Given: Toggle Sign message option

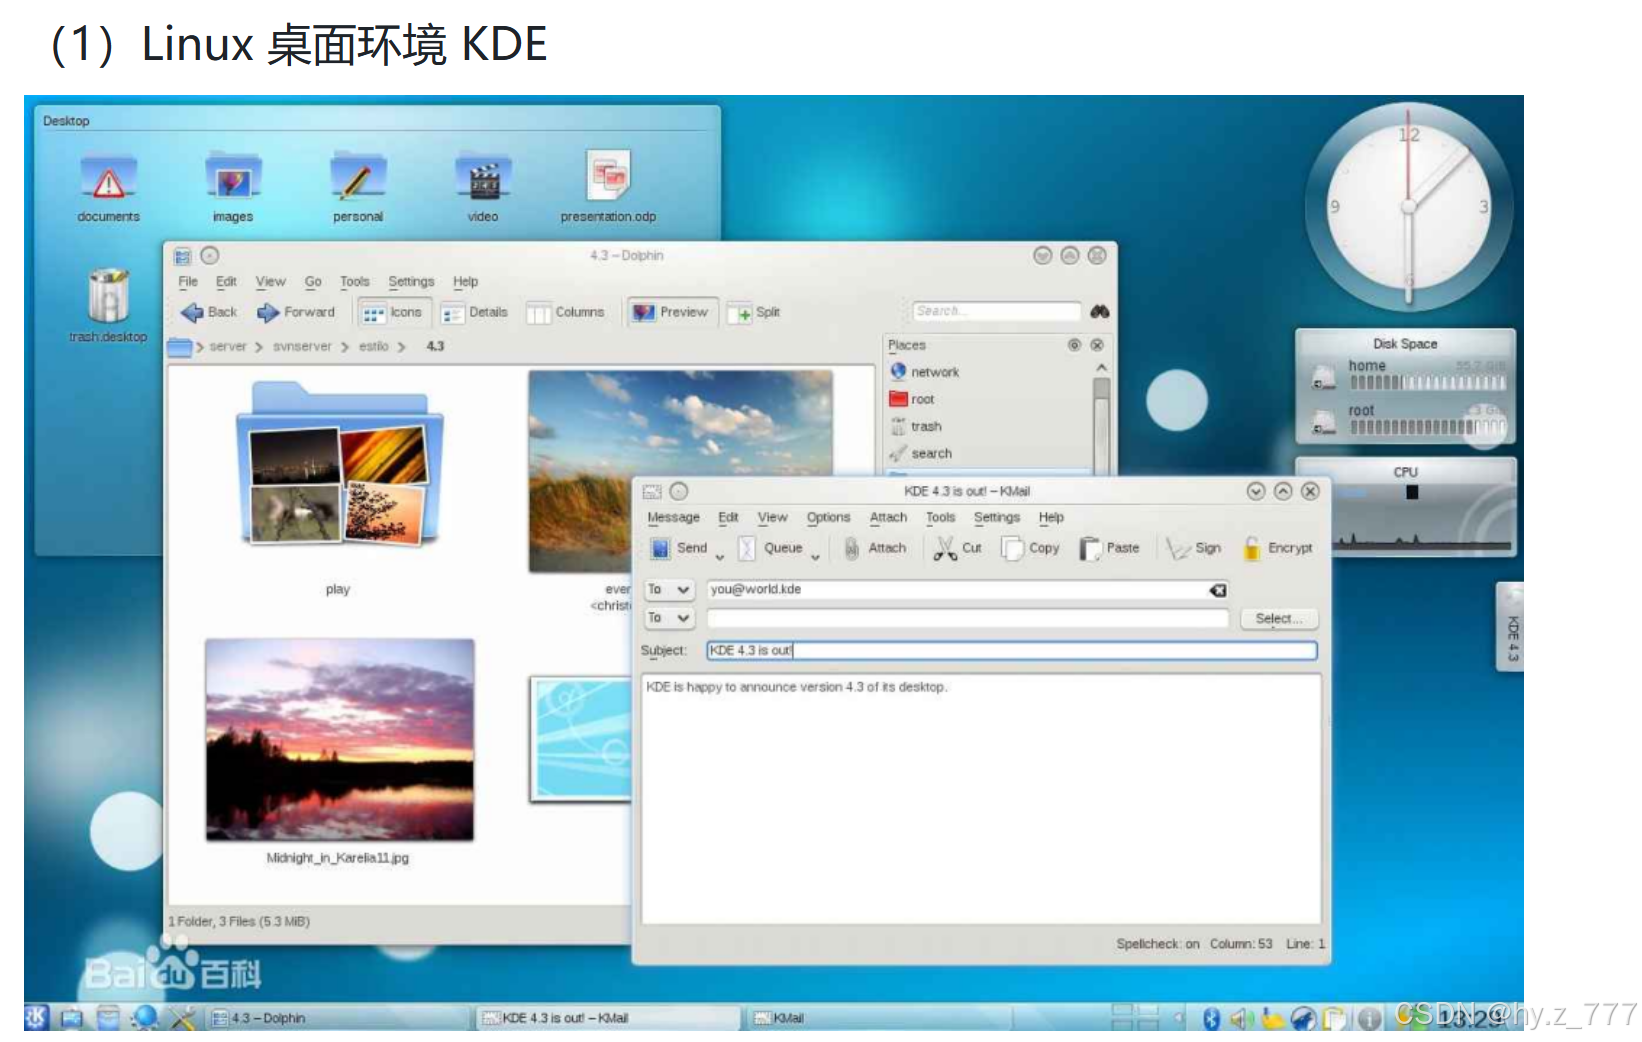Looking at the screenshot, I should pyautogui.click(x=1194, y=548).
